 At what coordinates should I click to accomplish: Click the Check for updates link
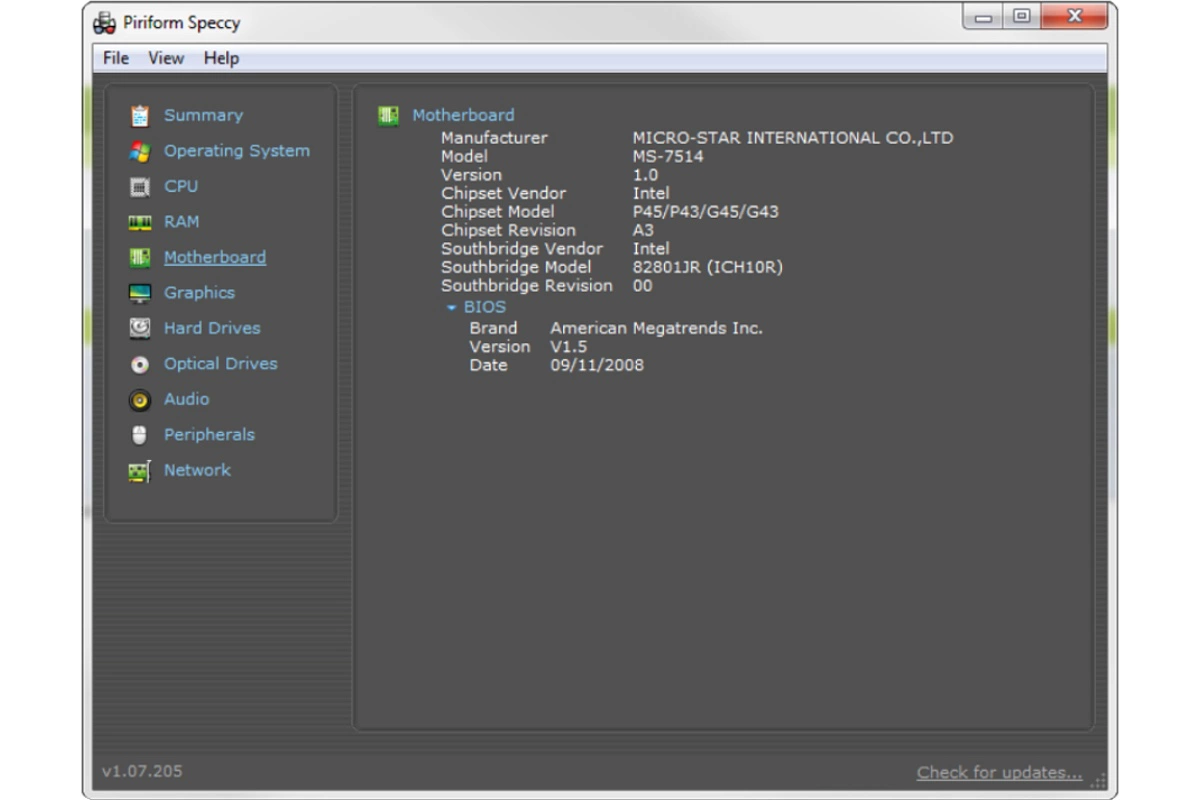(999, 772)
